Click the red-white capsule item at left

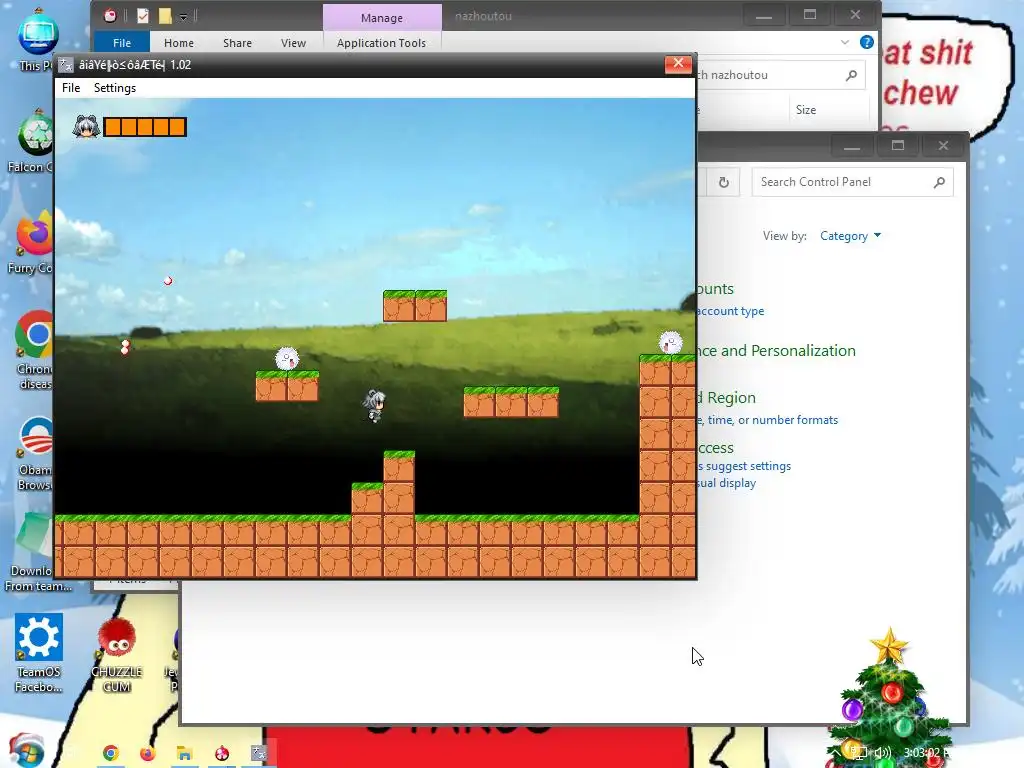(x=125, y=347)
